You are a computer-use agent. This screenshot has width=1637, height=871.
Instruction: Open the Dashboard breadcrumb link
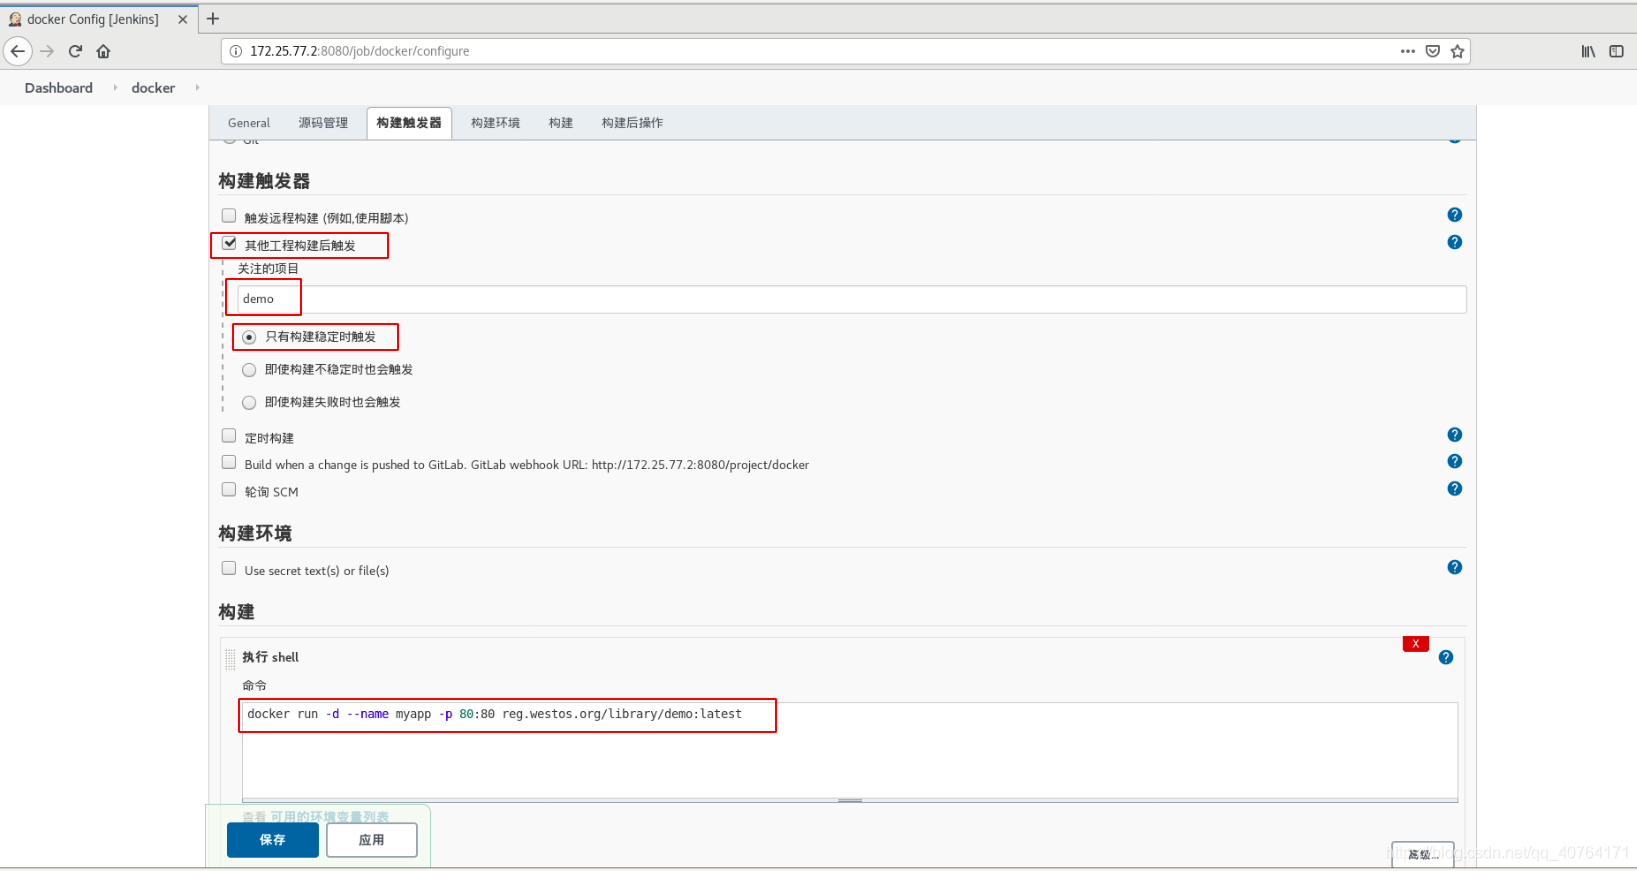[59, 88]
